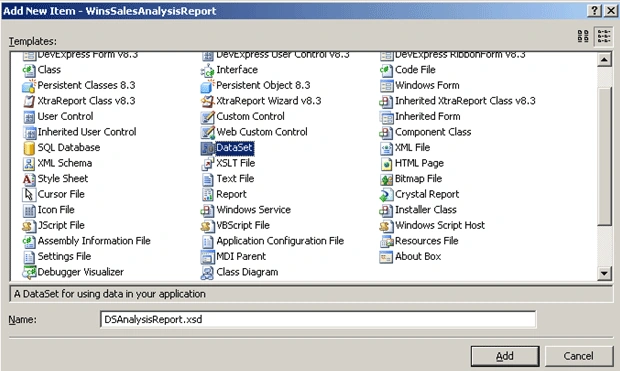Viewport: 620px width, 371px height.
Task: Switch templates to large icons view
Action: (583, 36)
